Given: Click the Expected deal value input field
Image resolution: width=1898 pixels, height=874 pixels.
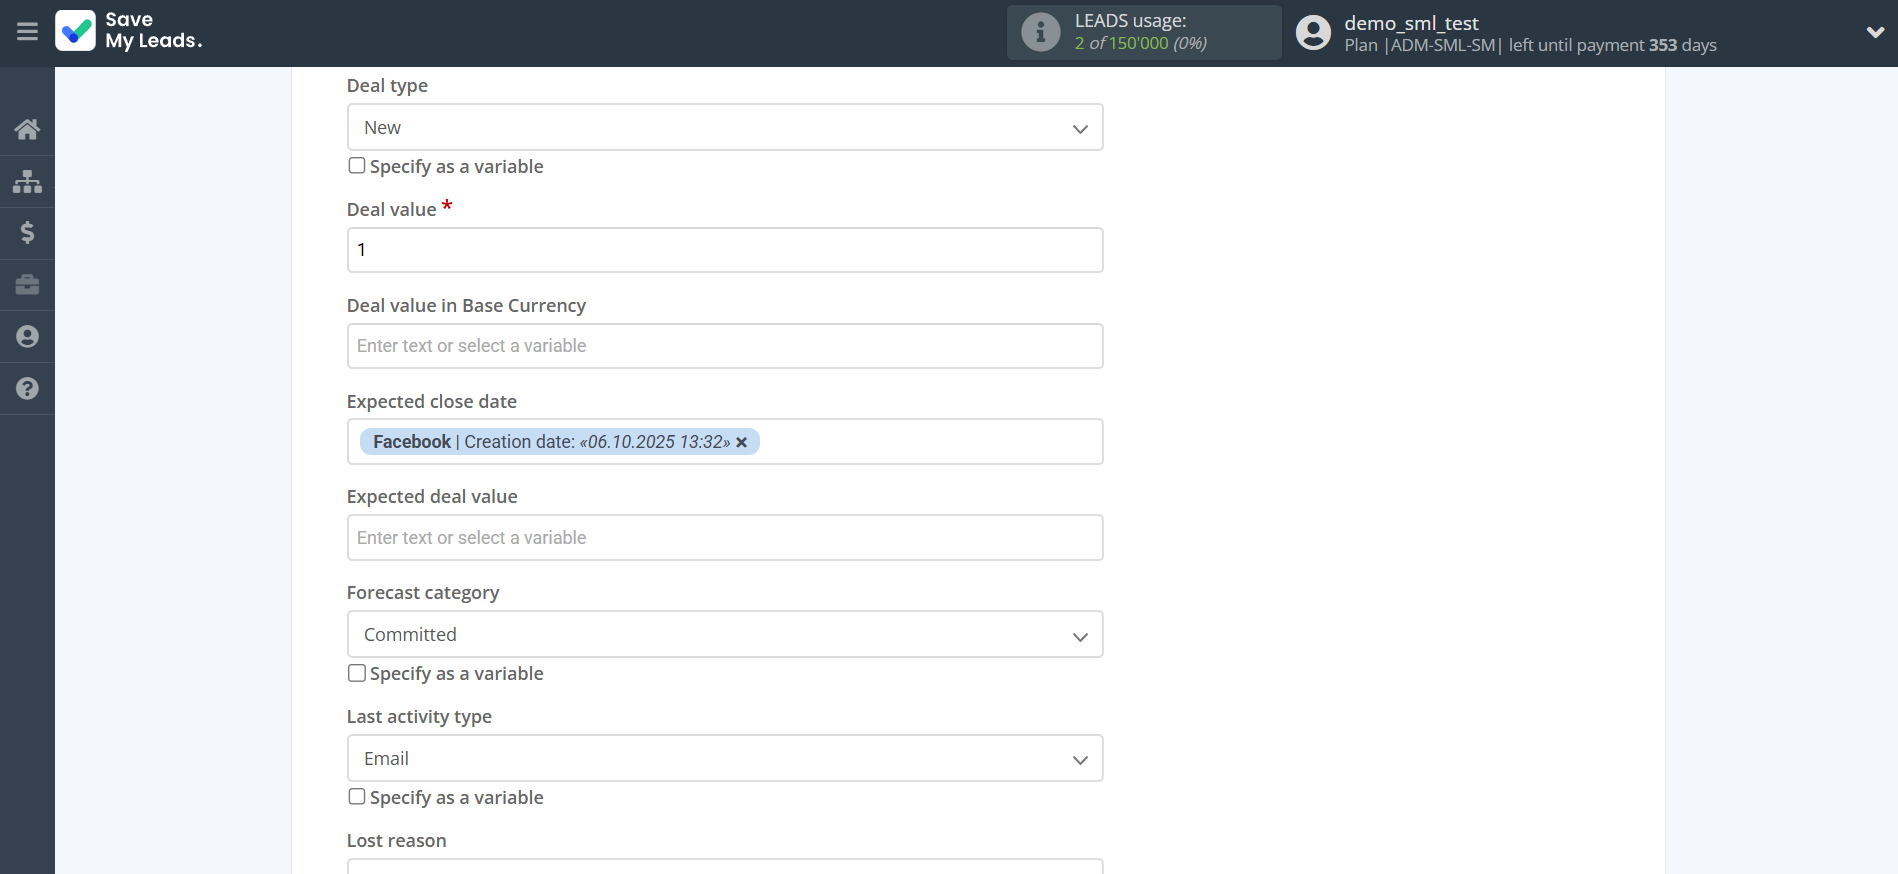Looking at the screenshot, I should point(724,538).
